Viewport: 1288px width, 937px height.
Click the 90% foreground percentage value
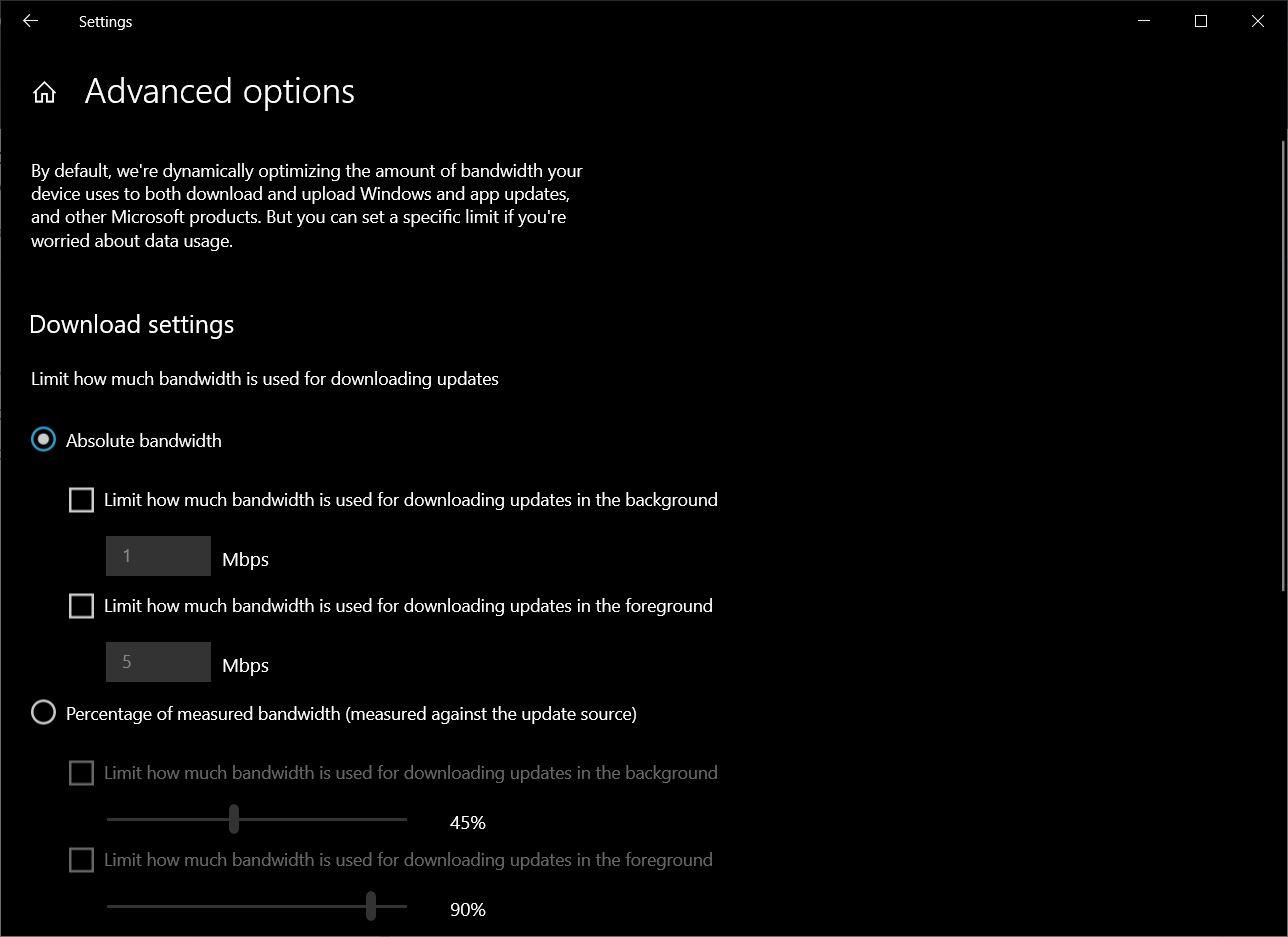coord(467,909)
